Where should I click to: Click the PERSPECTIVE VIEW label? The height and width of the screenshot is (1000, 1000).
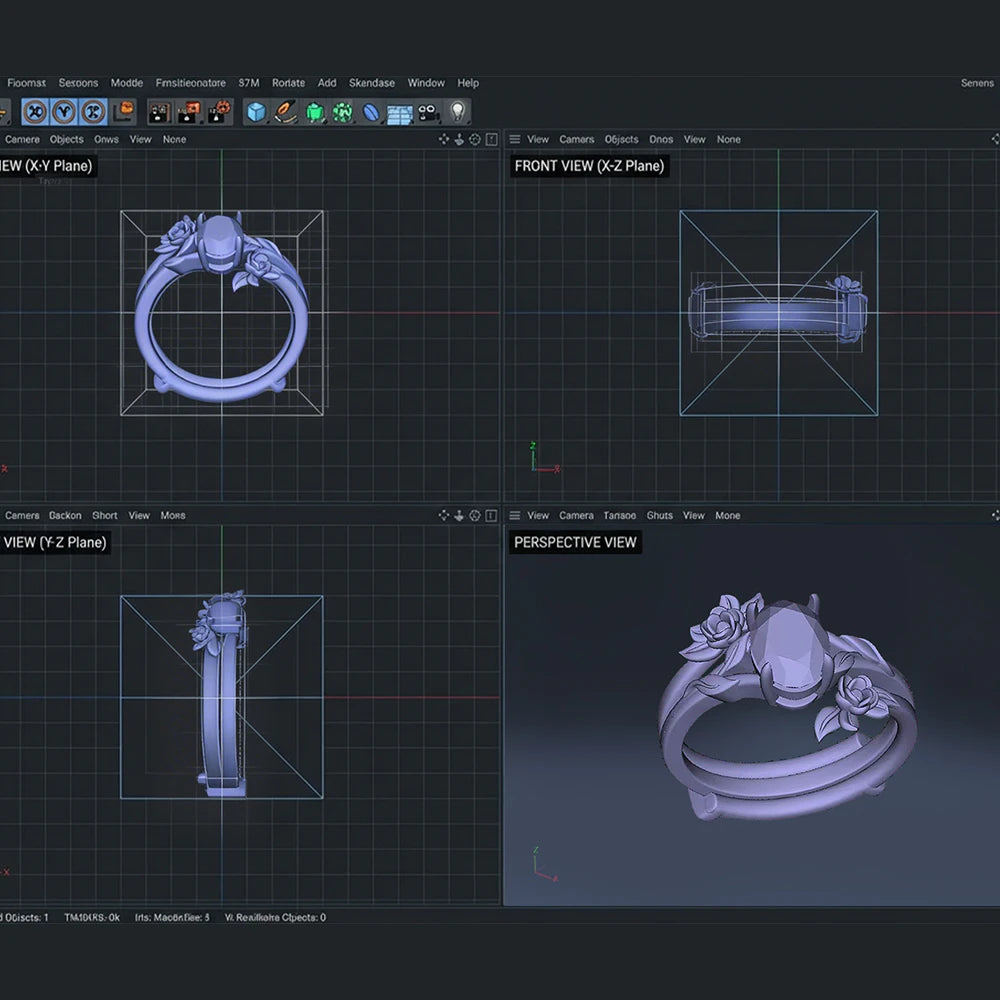pos(575,542)
